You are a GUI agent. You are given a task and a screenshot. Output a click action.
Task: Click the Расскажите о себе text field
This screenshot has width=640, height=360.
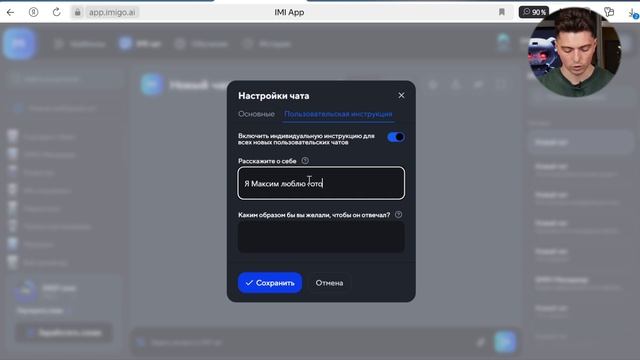coord(321,183)
